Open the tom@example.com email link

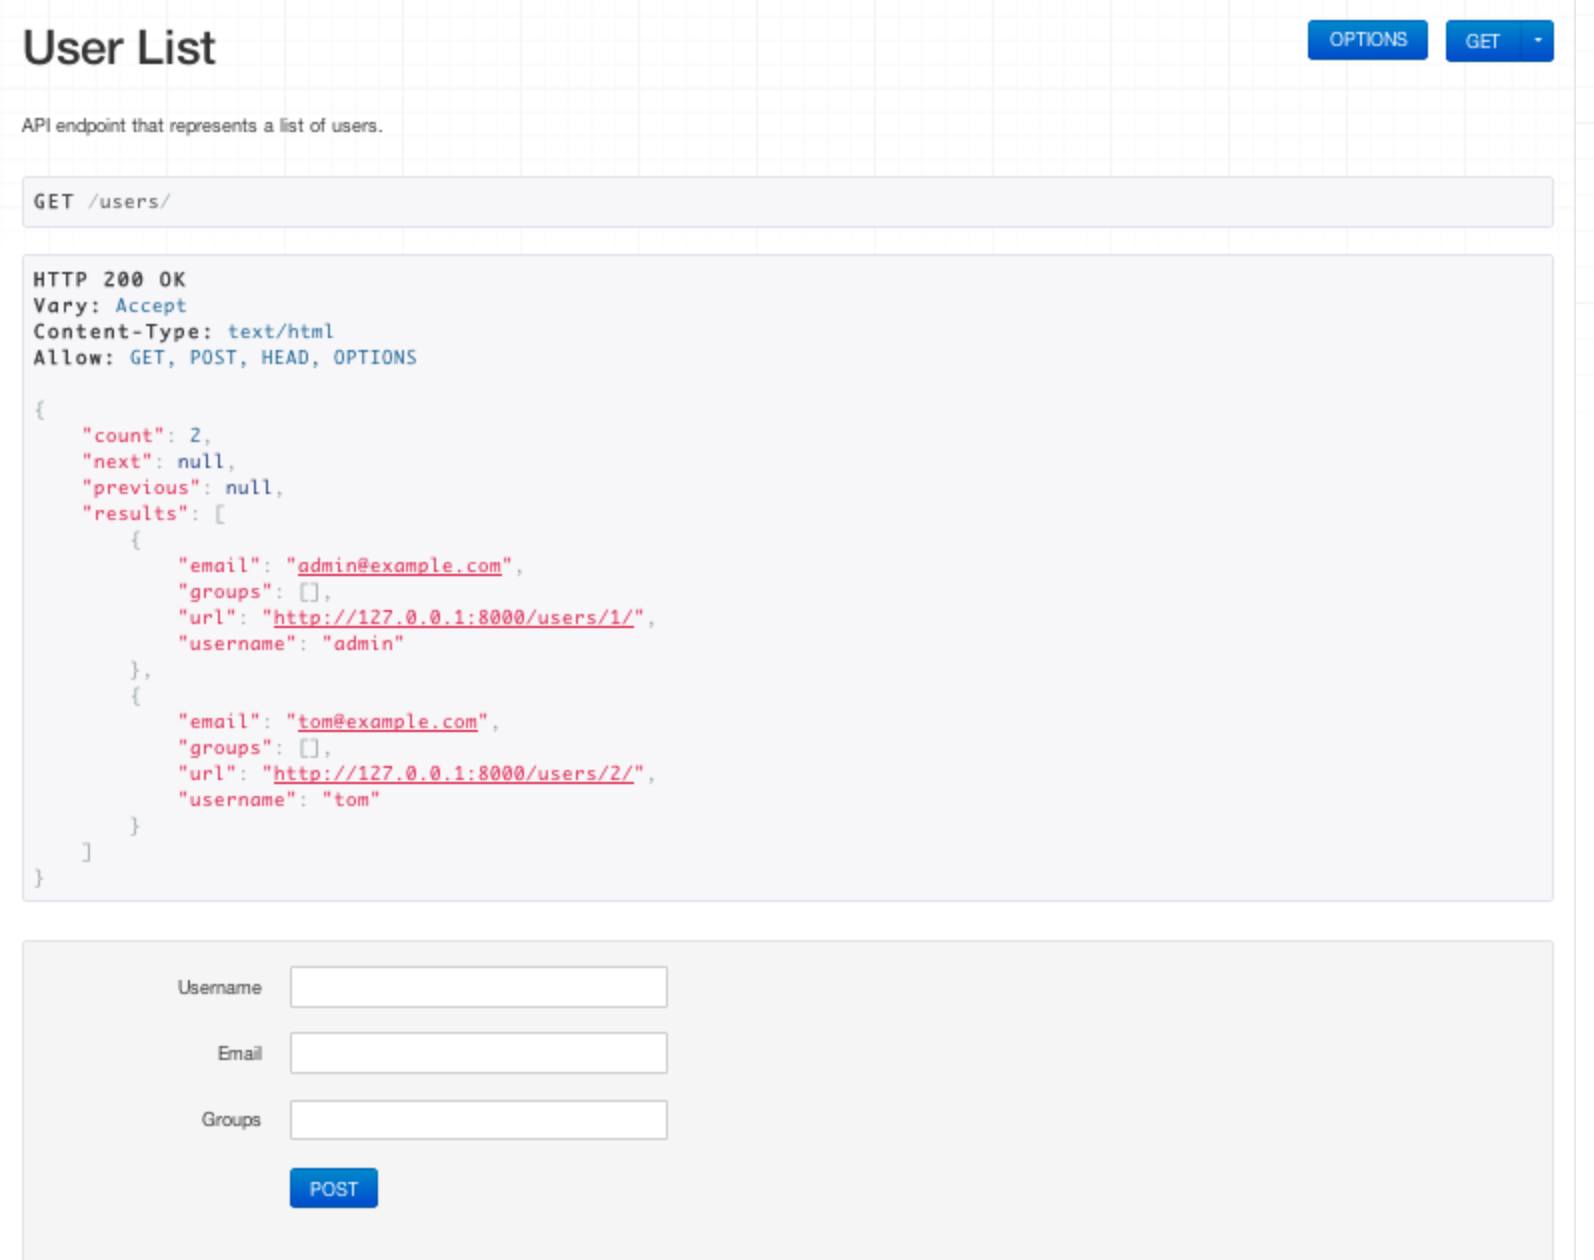[387, 722]
